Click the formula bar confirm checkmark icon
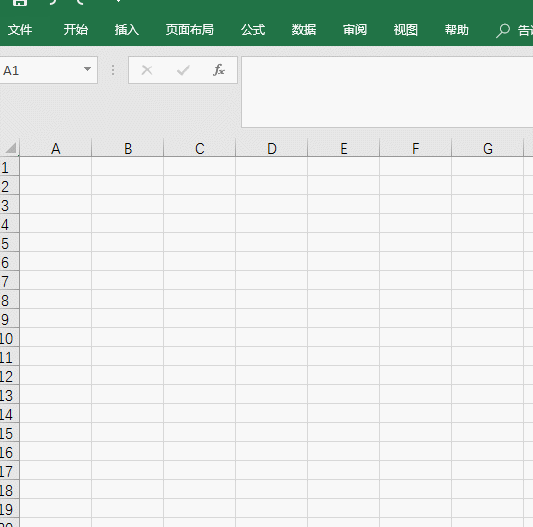This screenshot has width=533, height=527. pyautogui.click(x=183, y=70)
